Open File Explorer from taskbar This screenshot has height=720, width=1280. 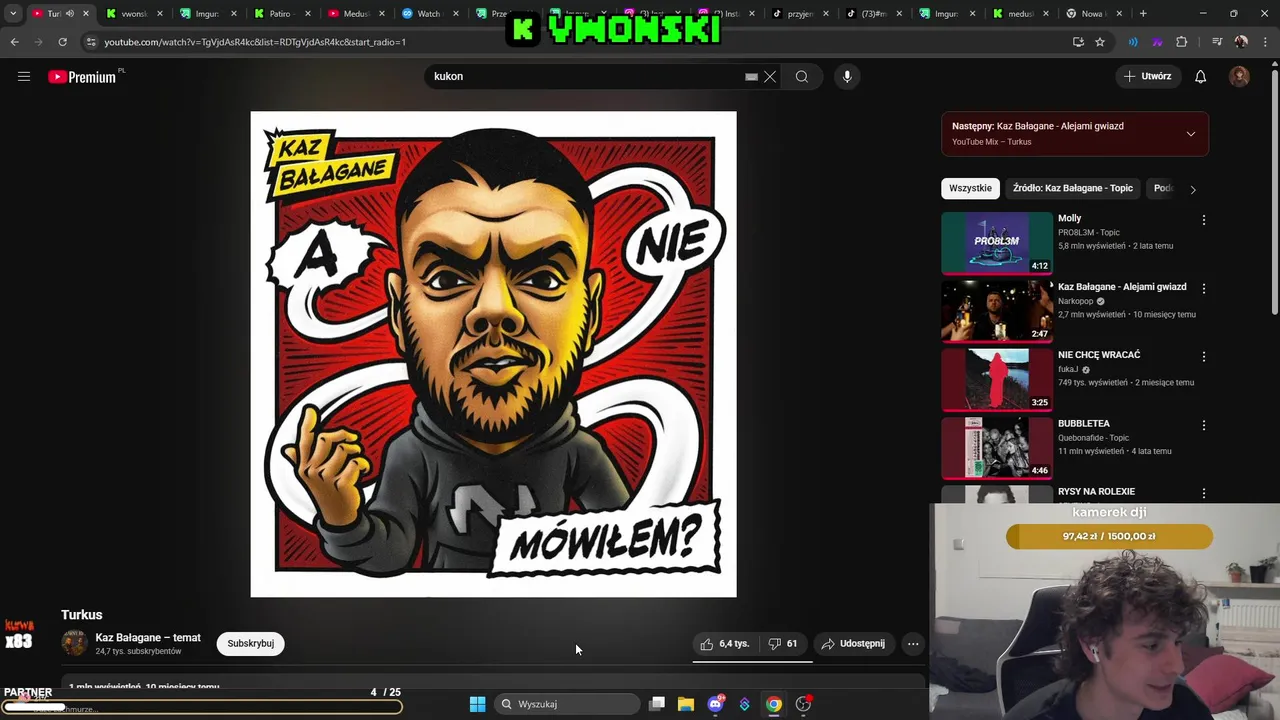pyautogui.click(x=686, y=704)
